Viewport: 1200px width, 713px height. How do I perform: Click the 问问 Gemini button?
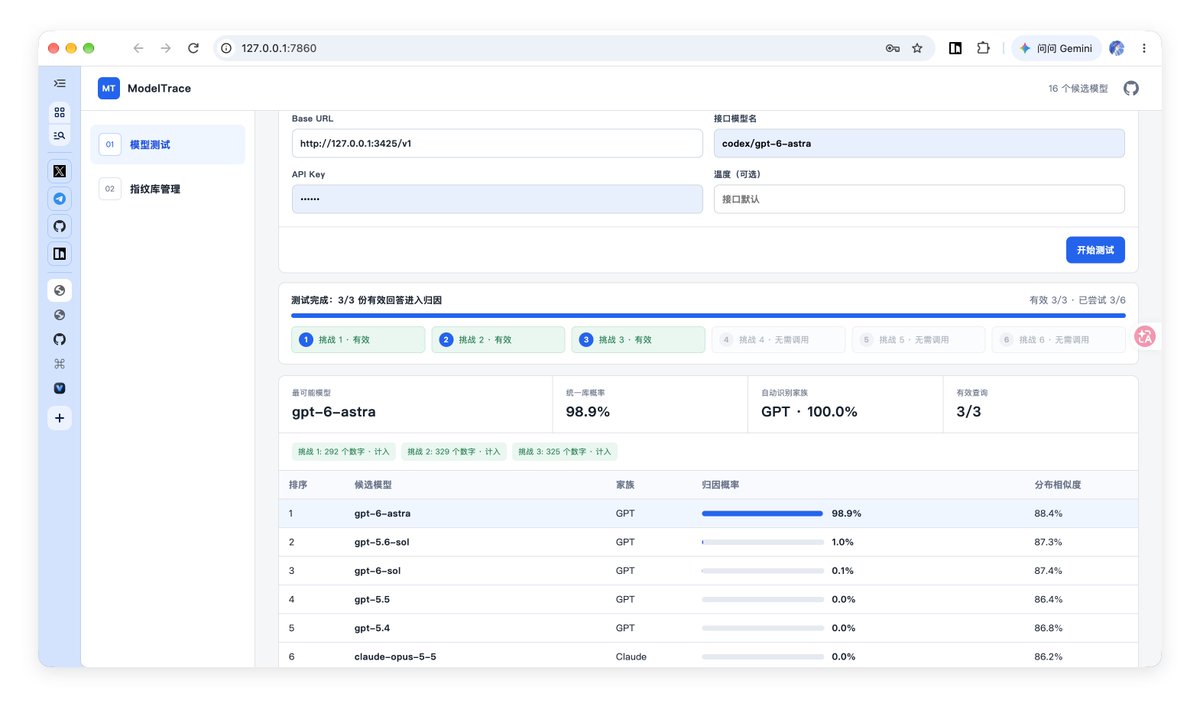tap(1056, 48)
